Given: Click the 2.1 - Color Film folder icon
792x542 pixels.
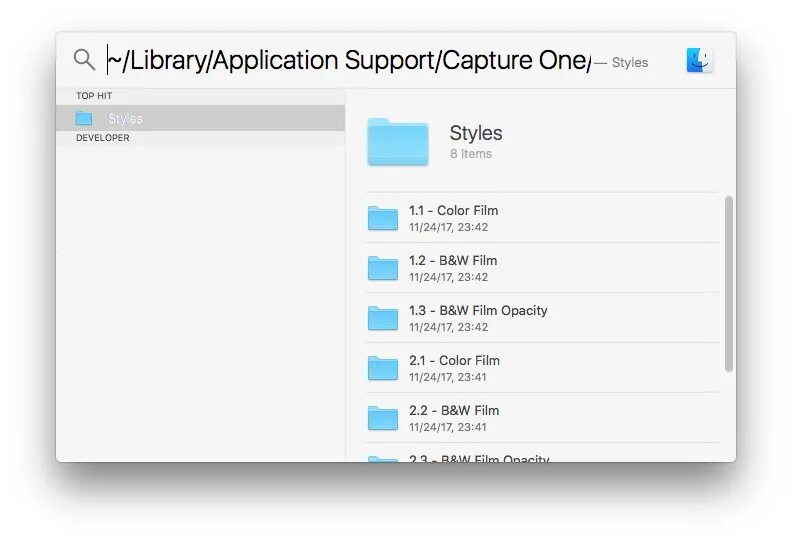Looking at the screenshot, I should tap(383, 368).
